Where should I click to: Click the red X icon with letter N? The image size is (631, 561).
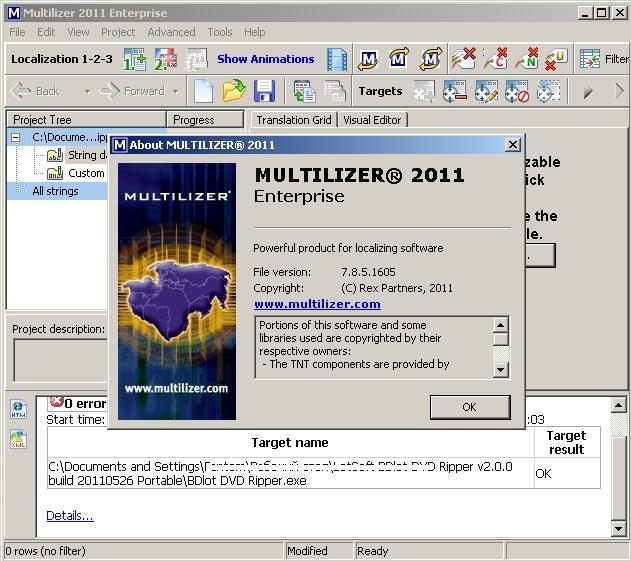click(526, 59)
